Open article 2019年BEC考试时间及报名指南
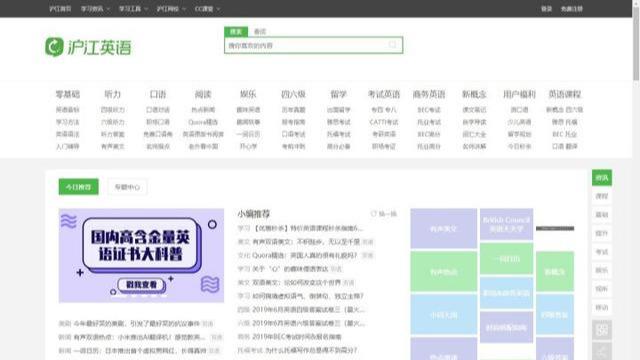The width and height of the screenshot is (640, 360). click(297, 337)
